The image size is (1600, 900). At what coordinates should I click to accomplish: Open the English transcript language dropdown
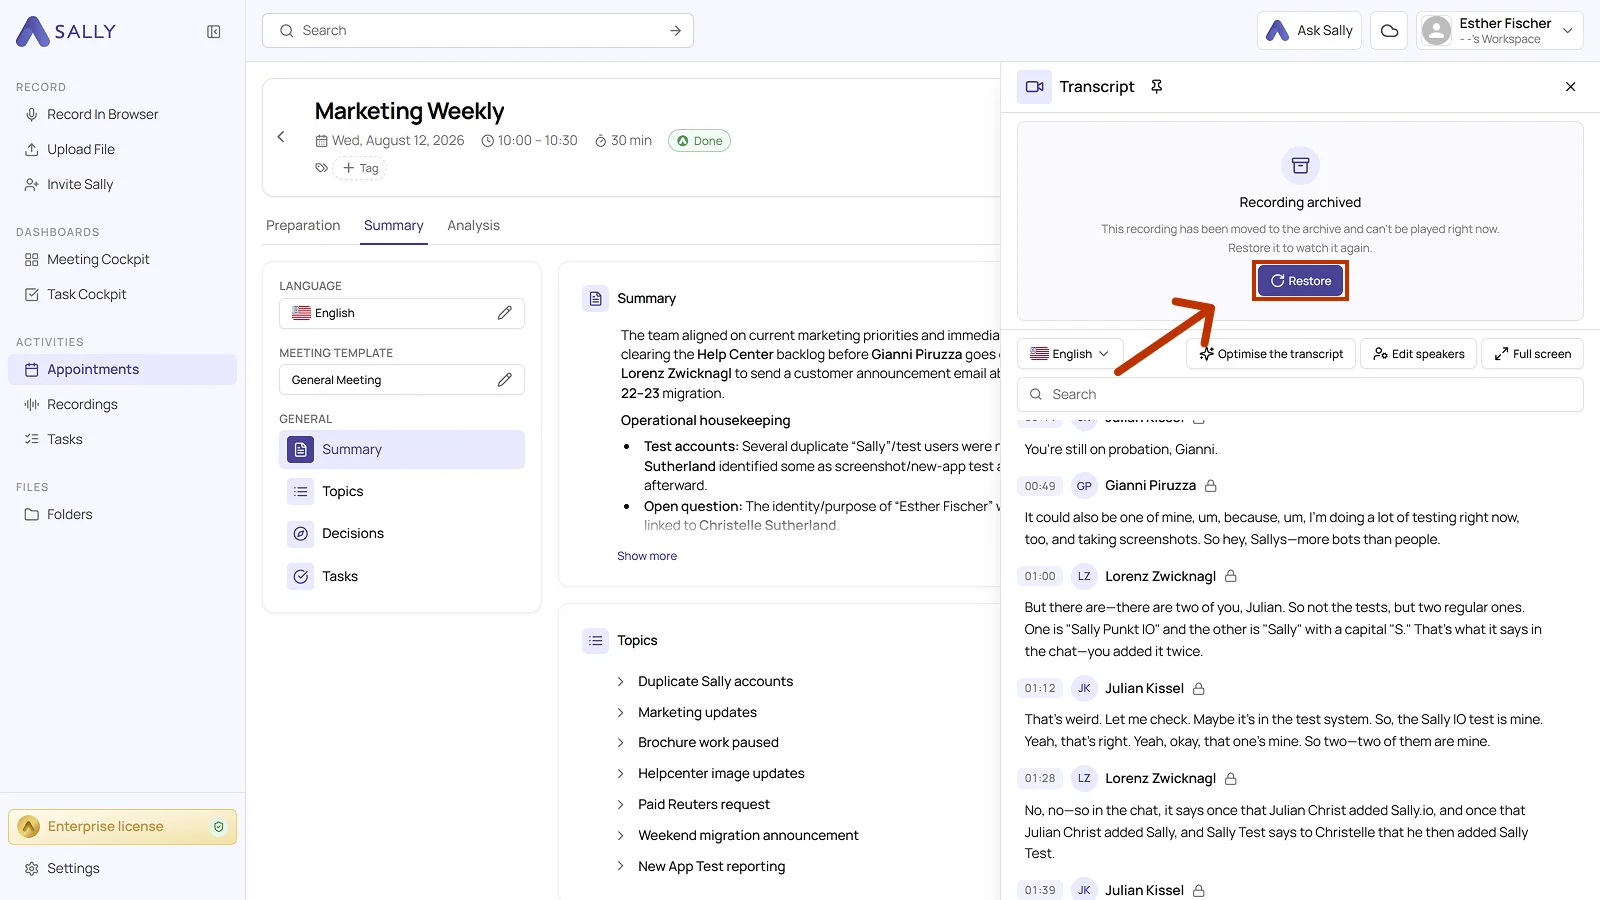(1070, 354)
